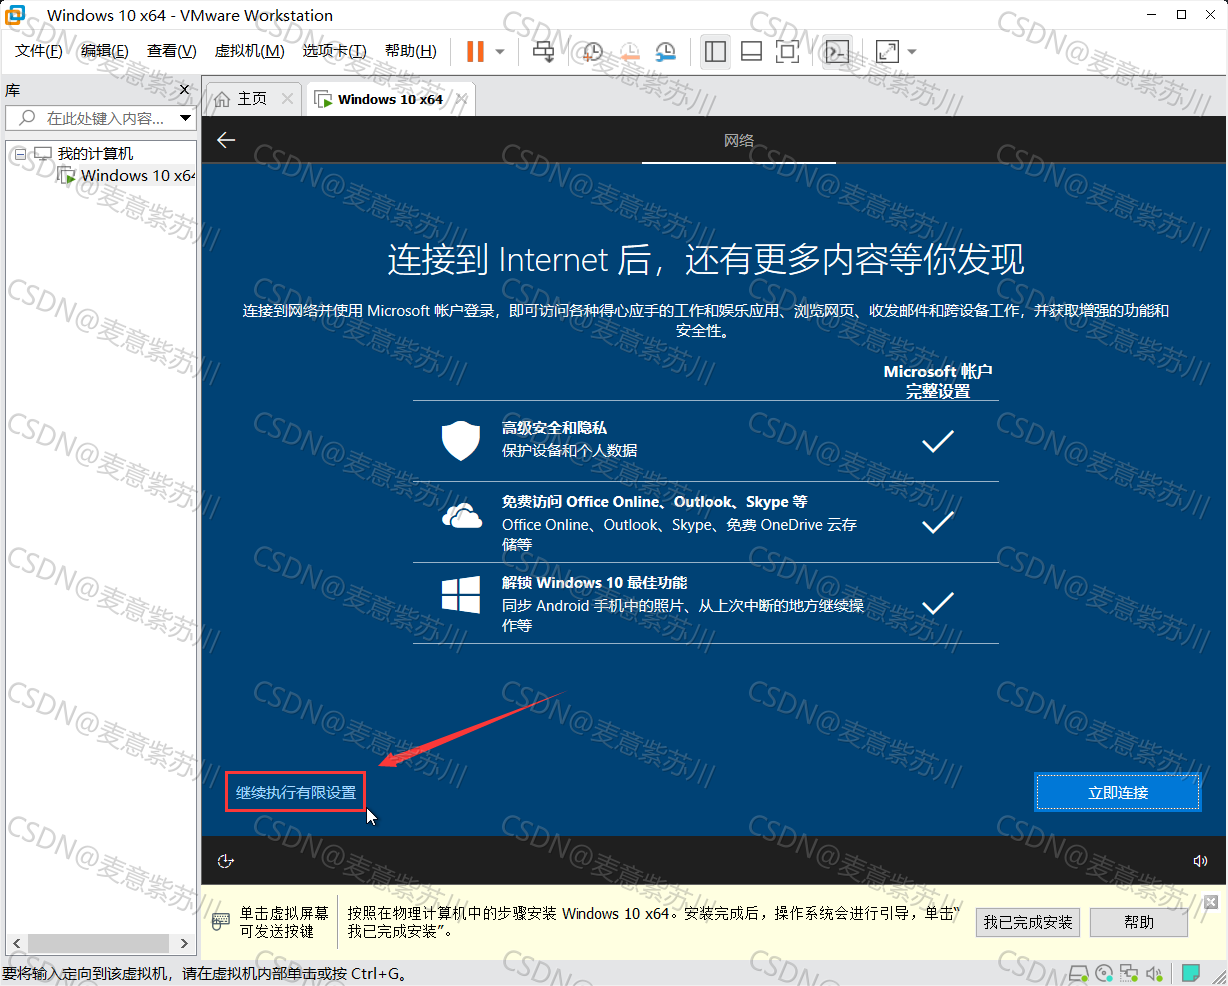Open the ease of access icon in setup
This screenshot has height=986, width=1228.
pyautogui.click(x=226, y=861)
